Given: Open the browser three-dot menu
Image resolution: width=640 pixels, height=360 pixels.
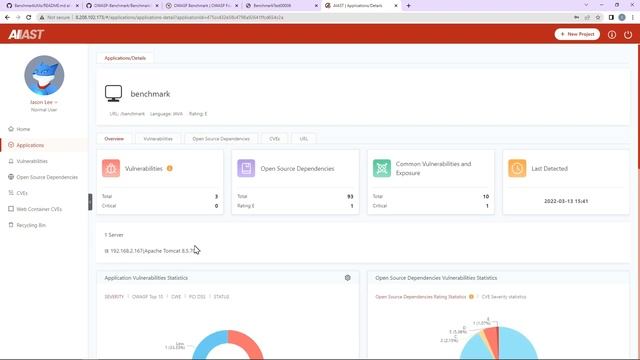Looking at the screenshot, I should (x=633, y=18).
